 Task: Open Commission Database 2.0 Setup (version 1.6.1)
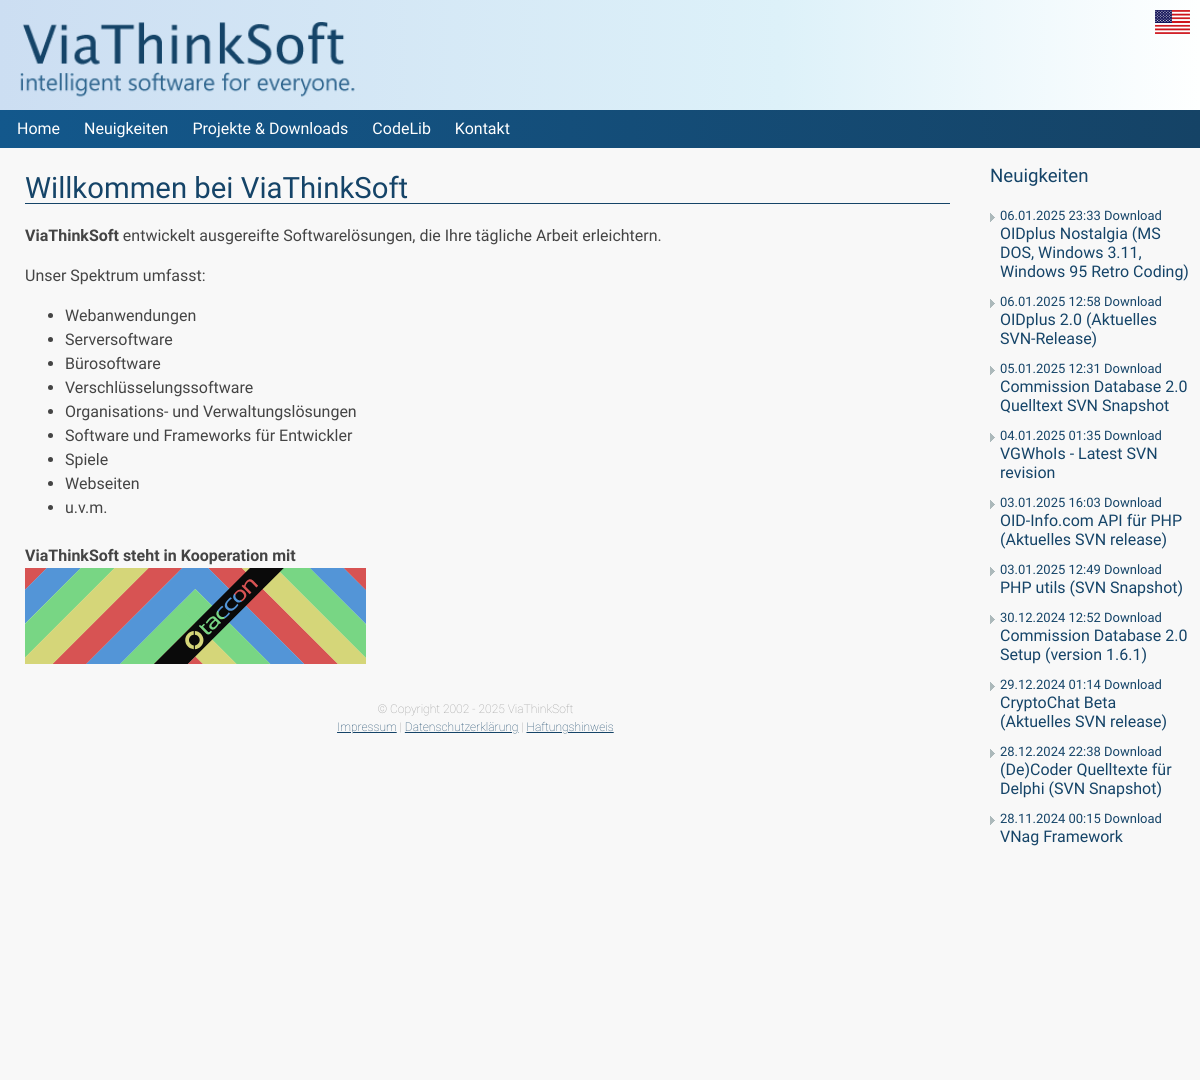pyautogui.click(x=1093, y=645)
